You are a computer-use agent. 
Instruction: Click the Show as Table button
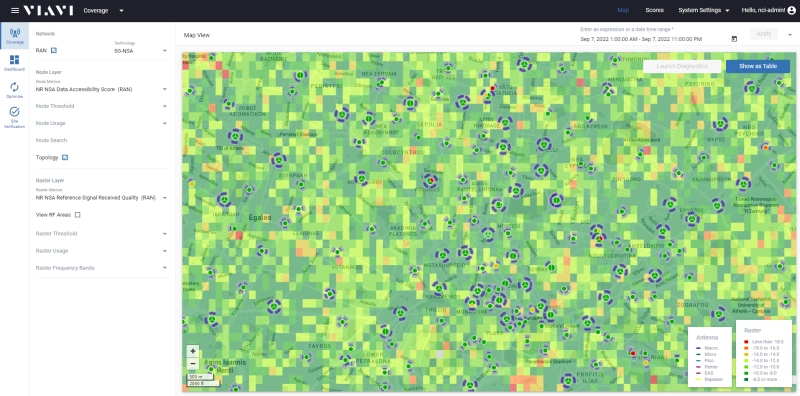[x=758, y=66]
